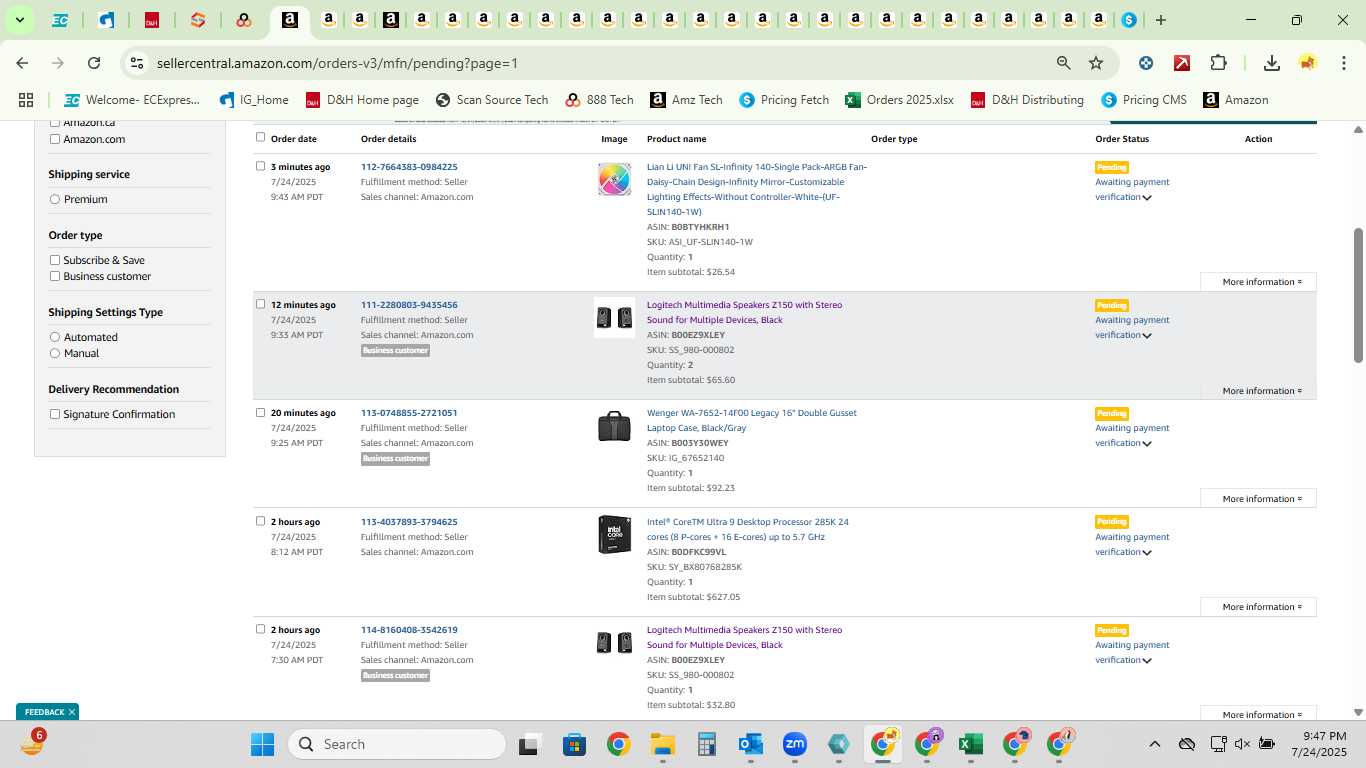Open the D&H Distributing bookmark
Viewport: 1366px width, 768px height.
(1027, 100)
